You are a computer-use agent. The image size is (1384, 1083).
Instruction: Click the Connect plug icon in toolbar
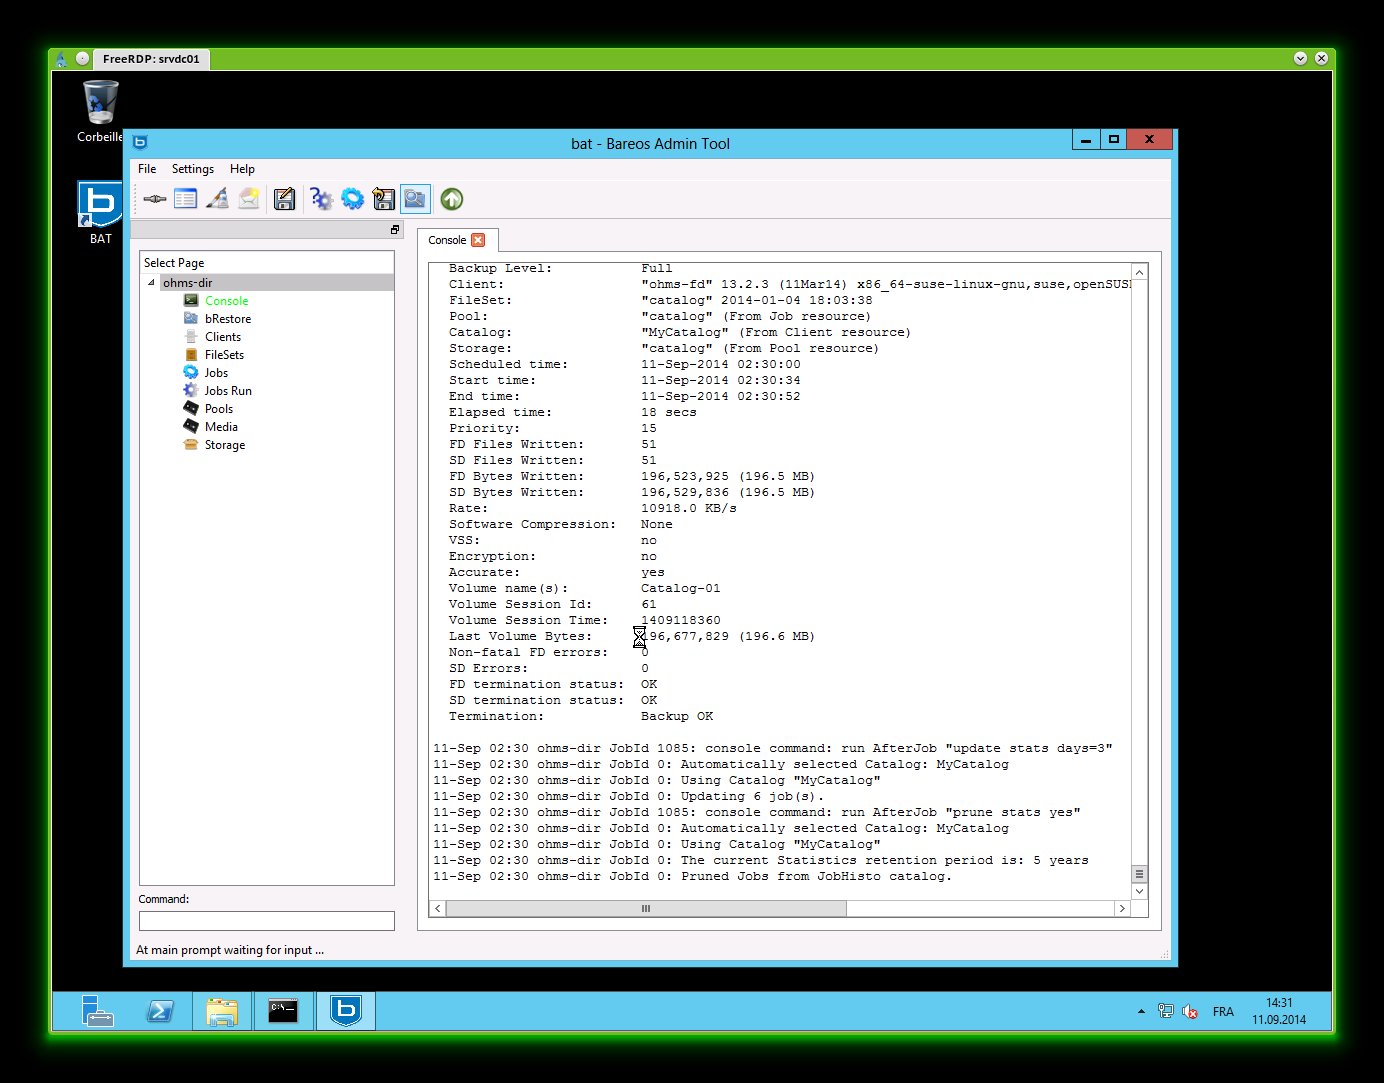click(x=154, y=199)
